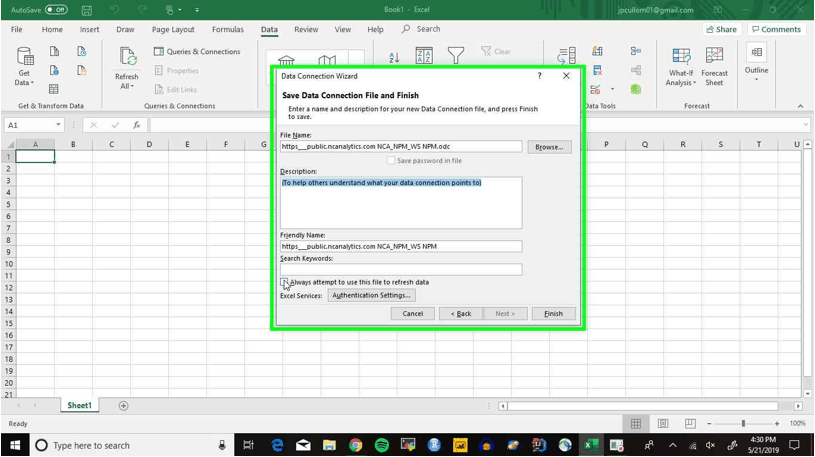Open Customize Quick Access Toolbar dropdown
The height and width of the screenshot is (457, 815).
pos(197,10)
